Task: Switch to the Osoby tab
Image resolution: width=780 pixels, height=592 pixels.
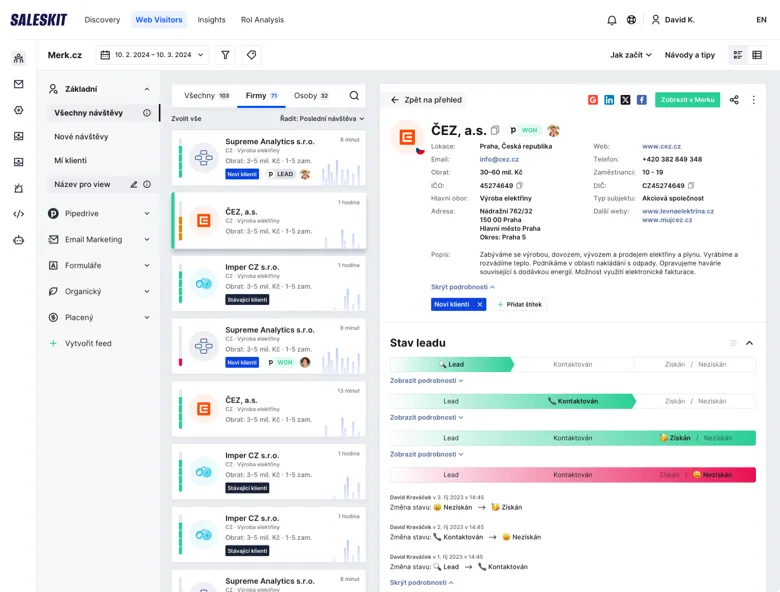Action: click(311, 96)
